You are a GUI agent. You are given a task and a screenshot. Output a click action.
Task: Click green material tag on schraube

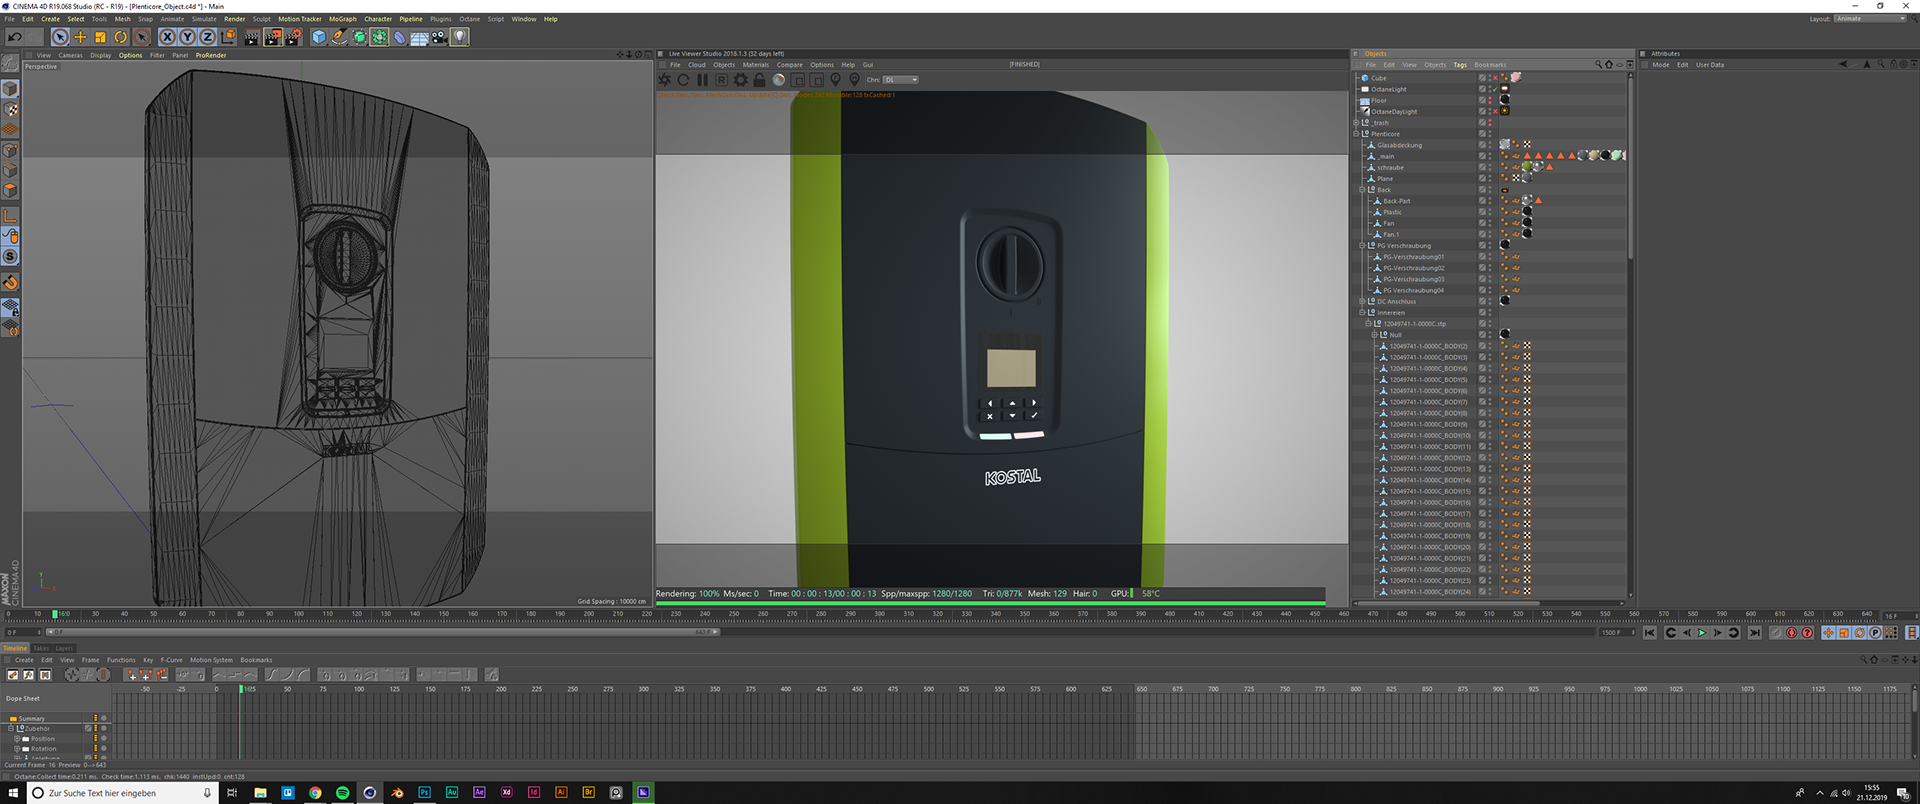(x=1527, y=166)
